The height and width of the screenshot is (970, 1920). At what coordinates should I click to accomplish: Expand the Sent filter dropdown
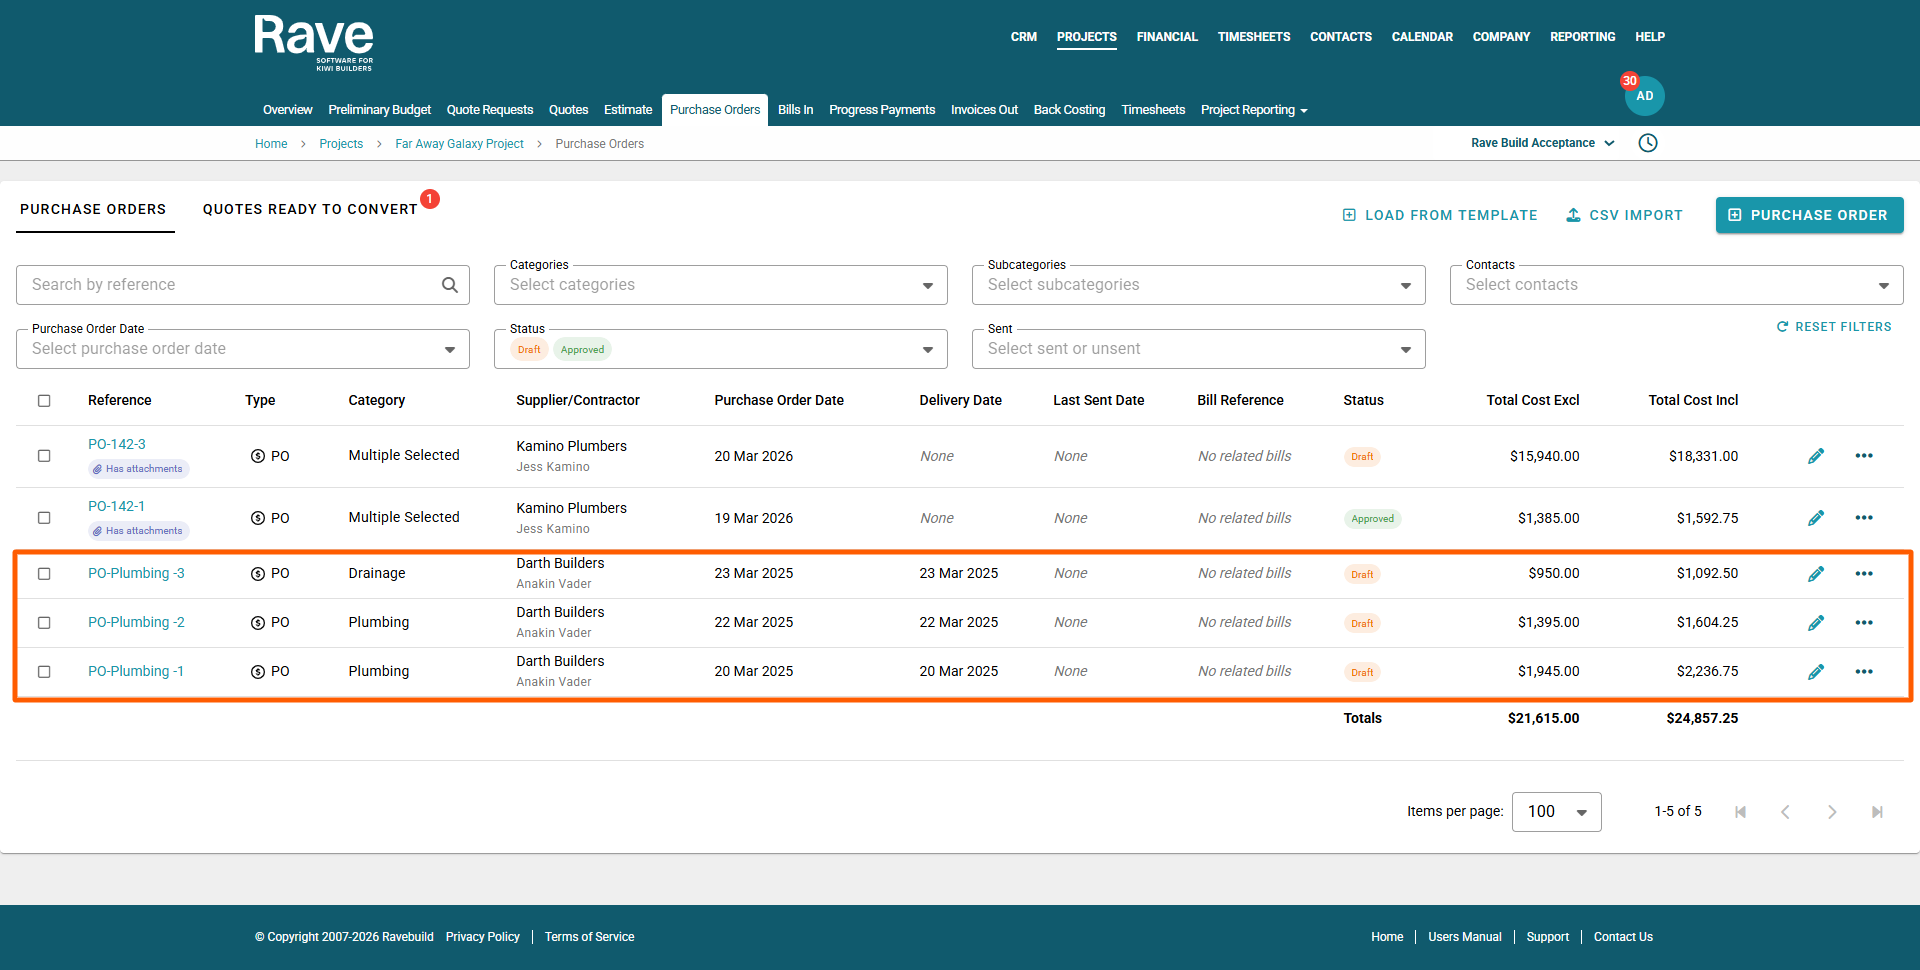[x=1405, y=350]
